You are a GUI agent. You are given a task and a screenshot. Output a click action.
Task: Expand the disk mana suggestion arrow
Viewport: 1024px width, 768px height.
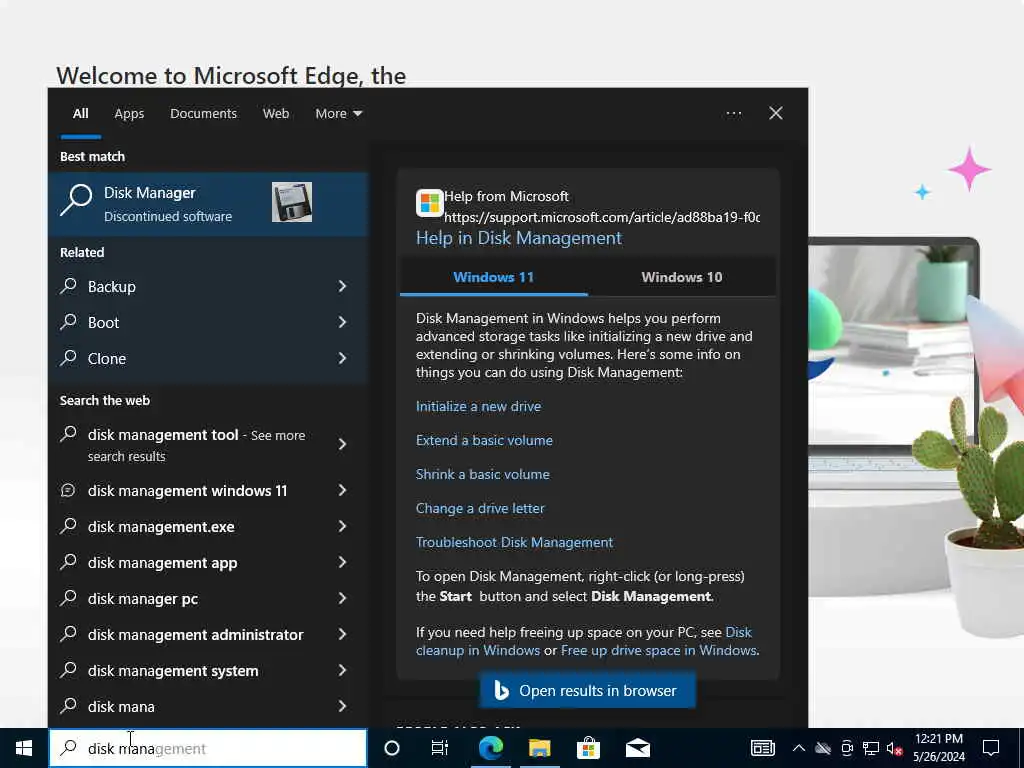click(342, 706)
